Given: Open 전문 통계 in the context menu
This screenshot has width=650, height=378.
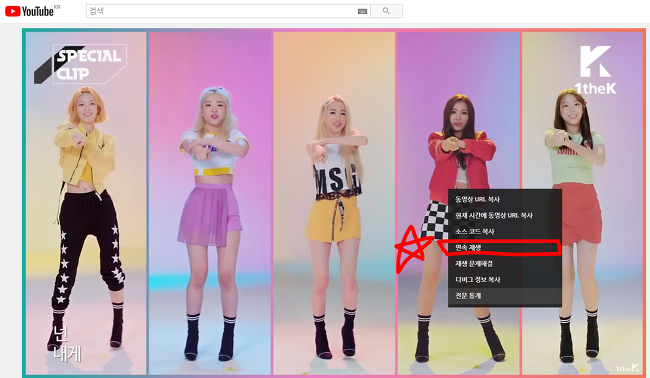Looking at the screenshot, I should click(x=505, y=296).
